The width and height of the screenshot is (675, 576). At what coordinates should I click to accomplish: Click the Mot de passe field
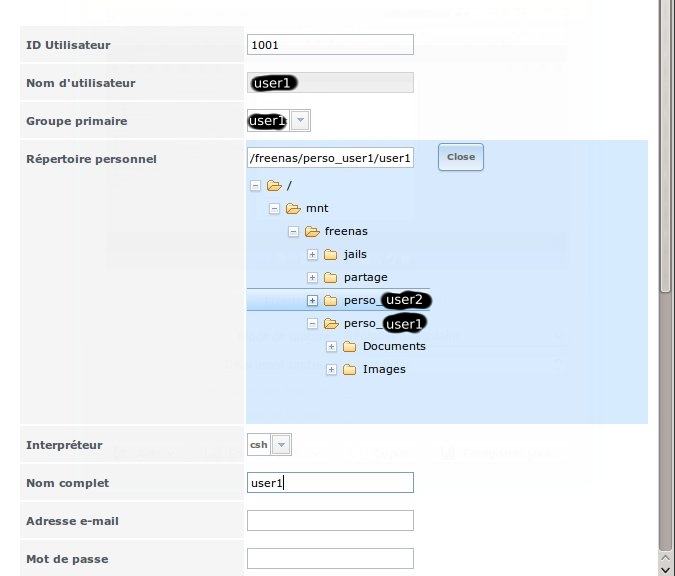coord(329,558)
